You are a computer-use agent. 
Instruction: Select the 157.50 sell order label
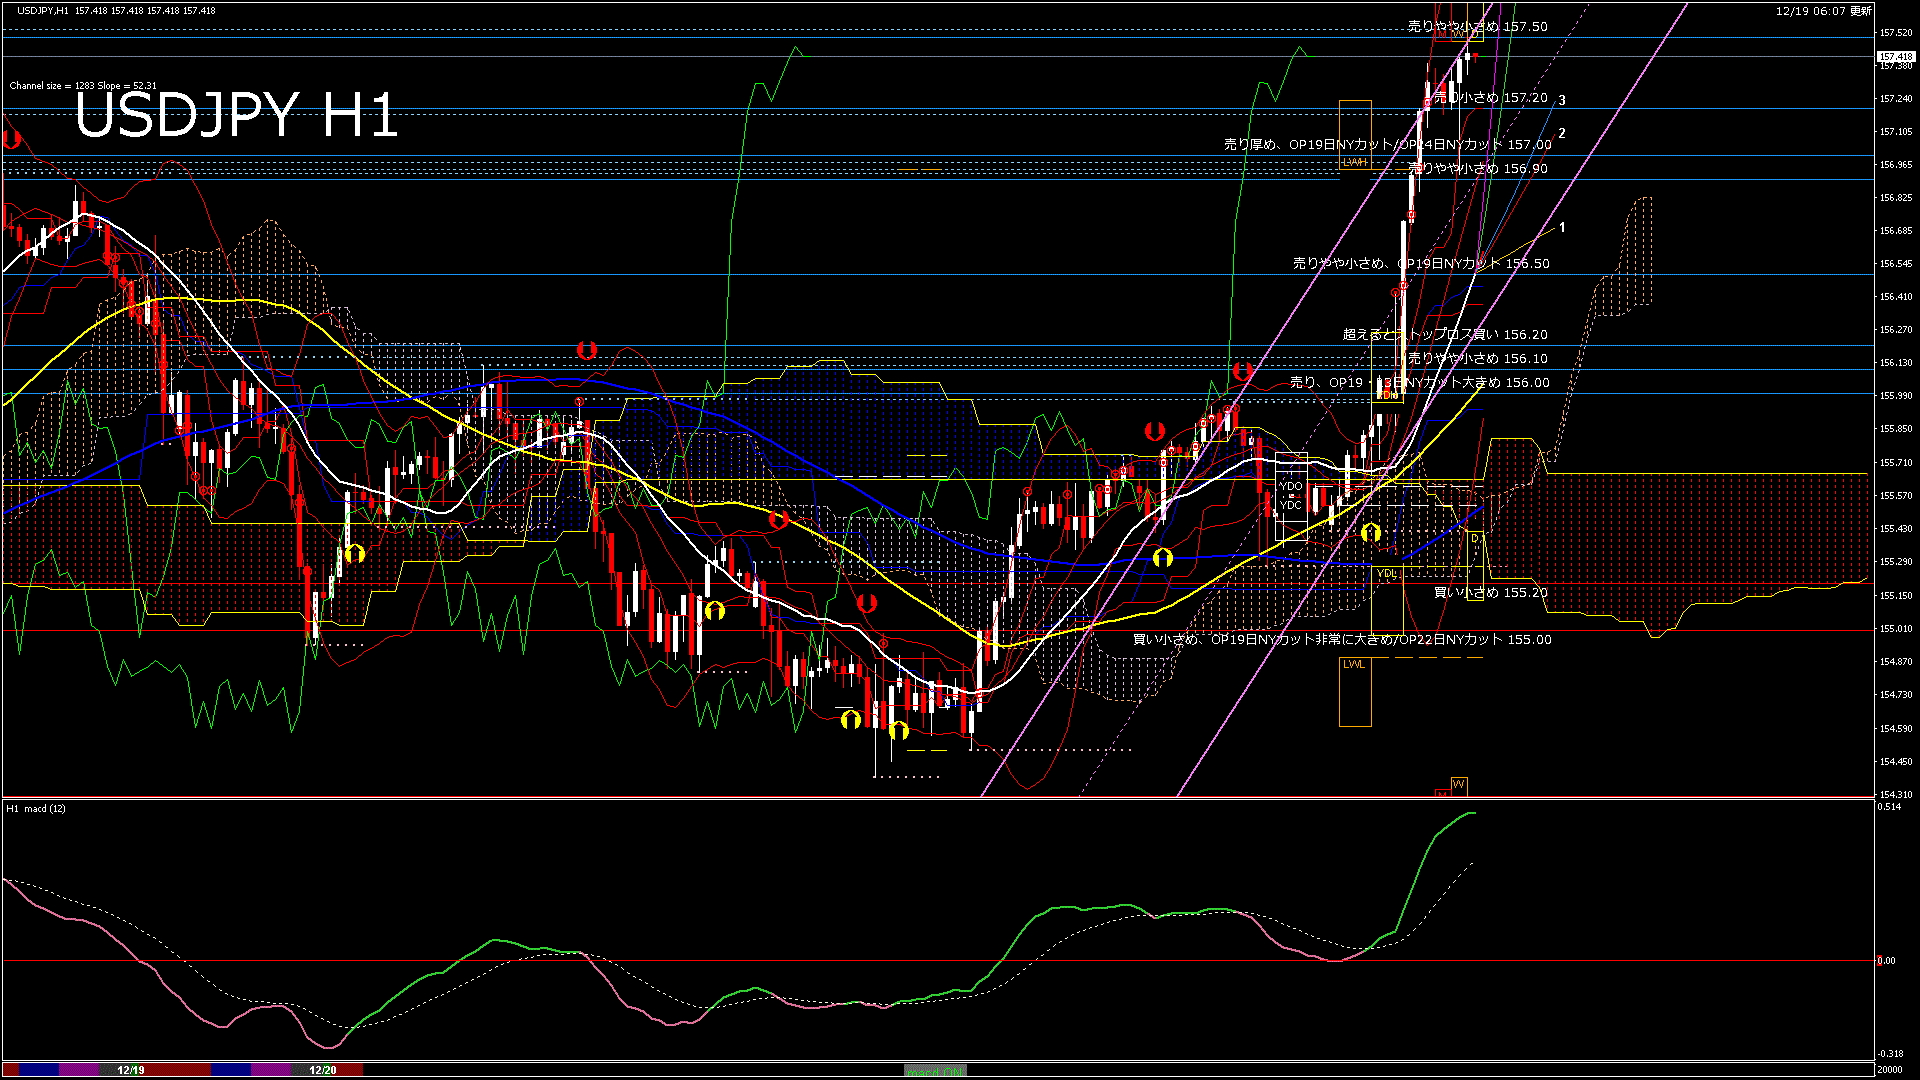pos(1477,27)
